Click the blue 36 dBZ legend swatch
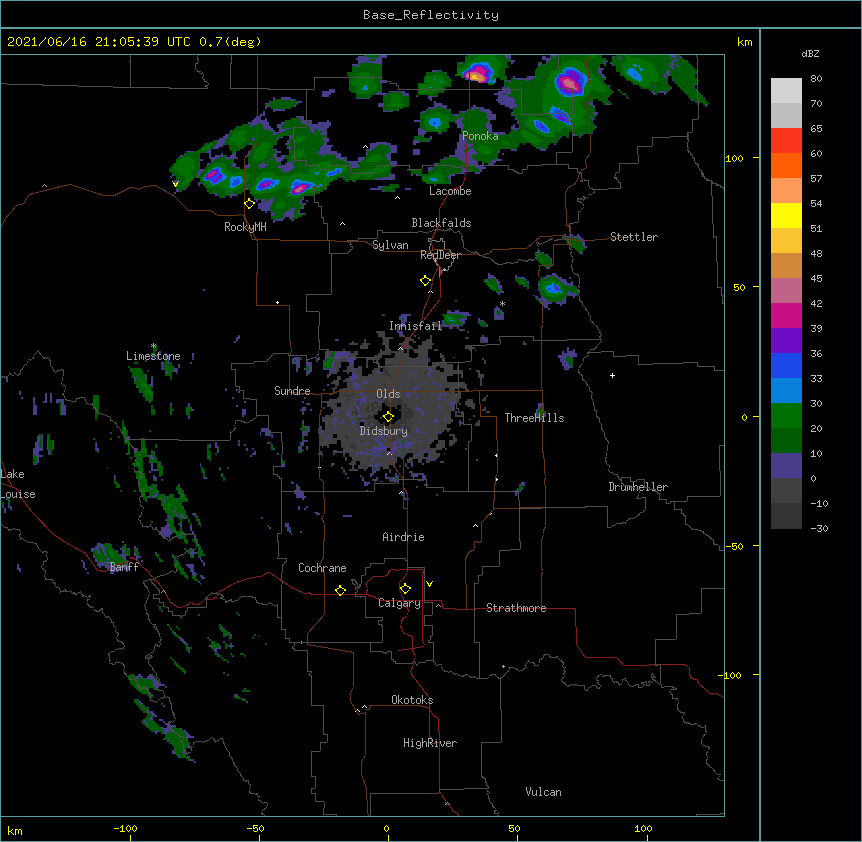The width and height of the screenshot is (862, 842). (x=786, y=365)
